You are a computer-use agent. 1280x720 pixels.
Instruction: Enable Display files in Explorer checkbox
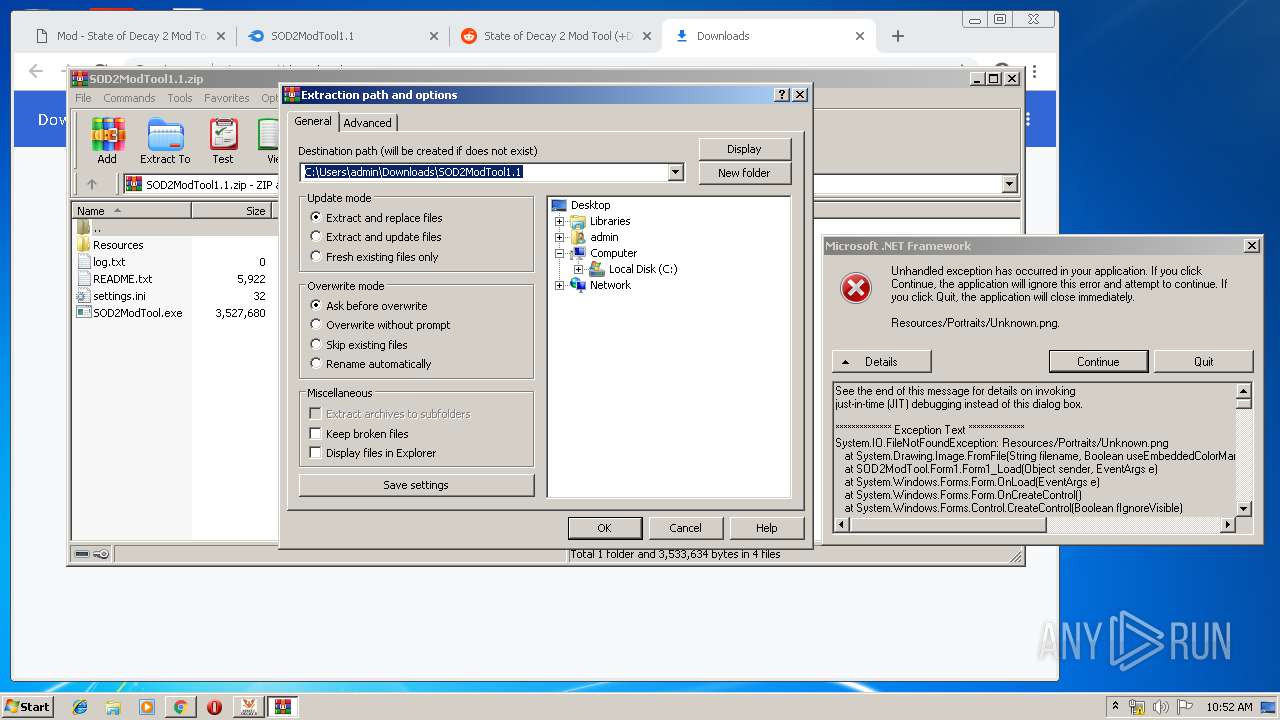(316, 453)
